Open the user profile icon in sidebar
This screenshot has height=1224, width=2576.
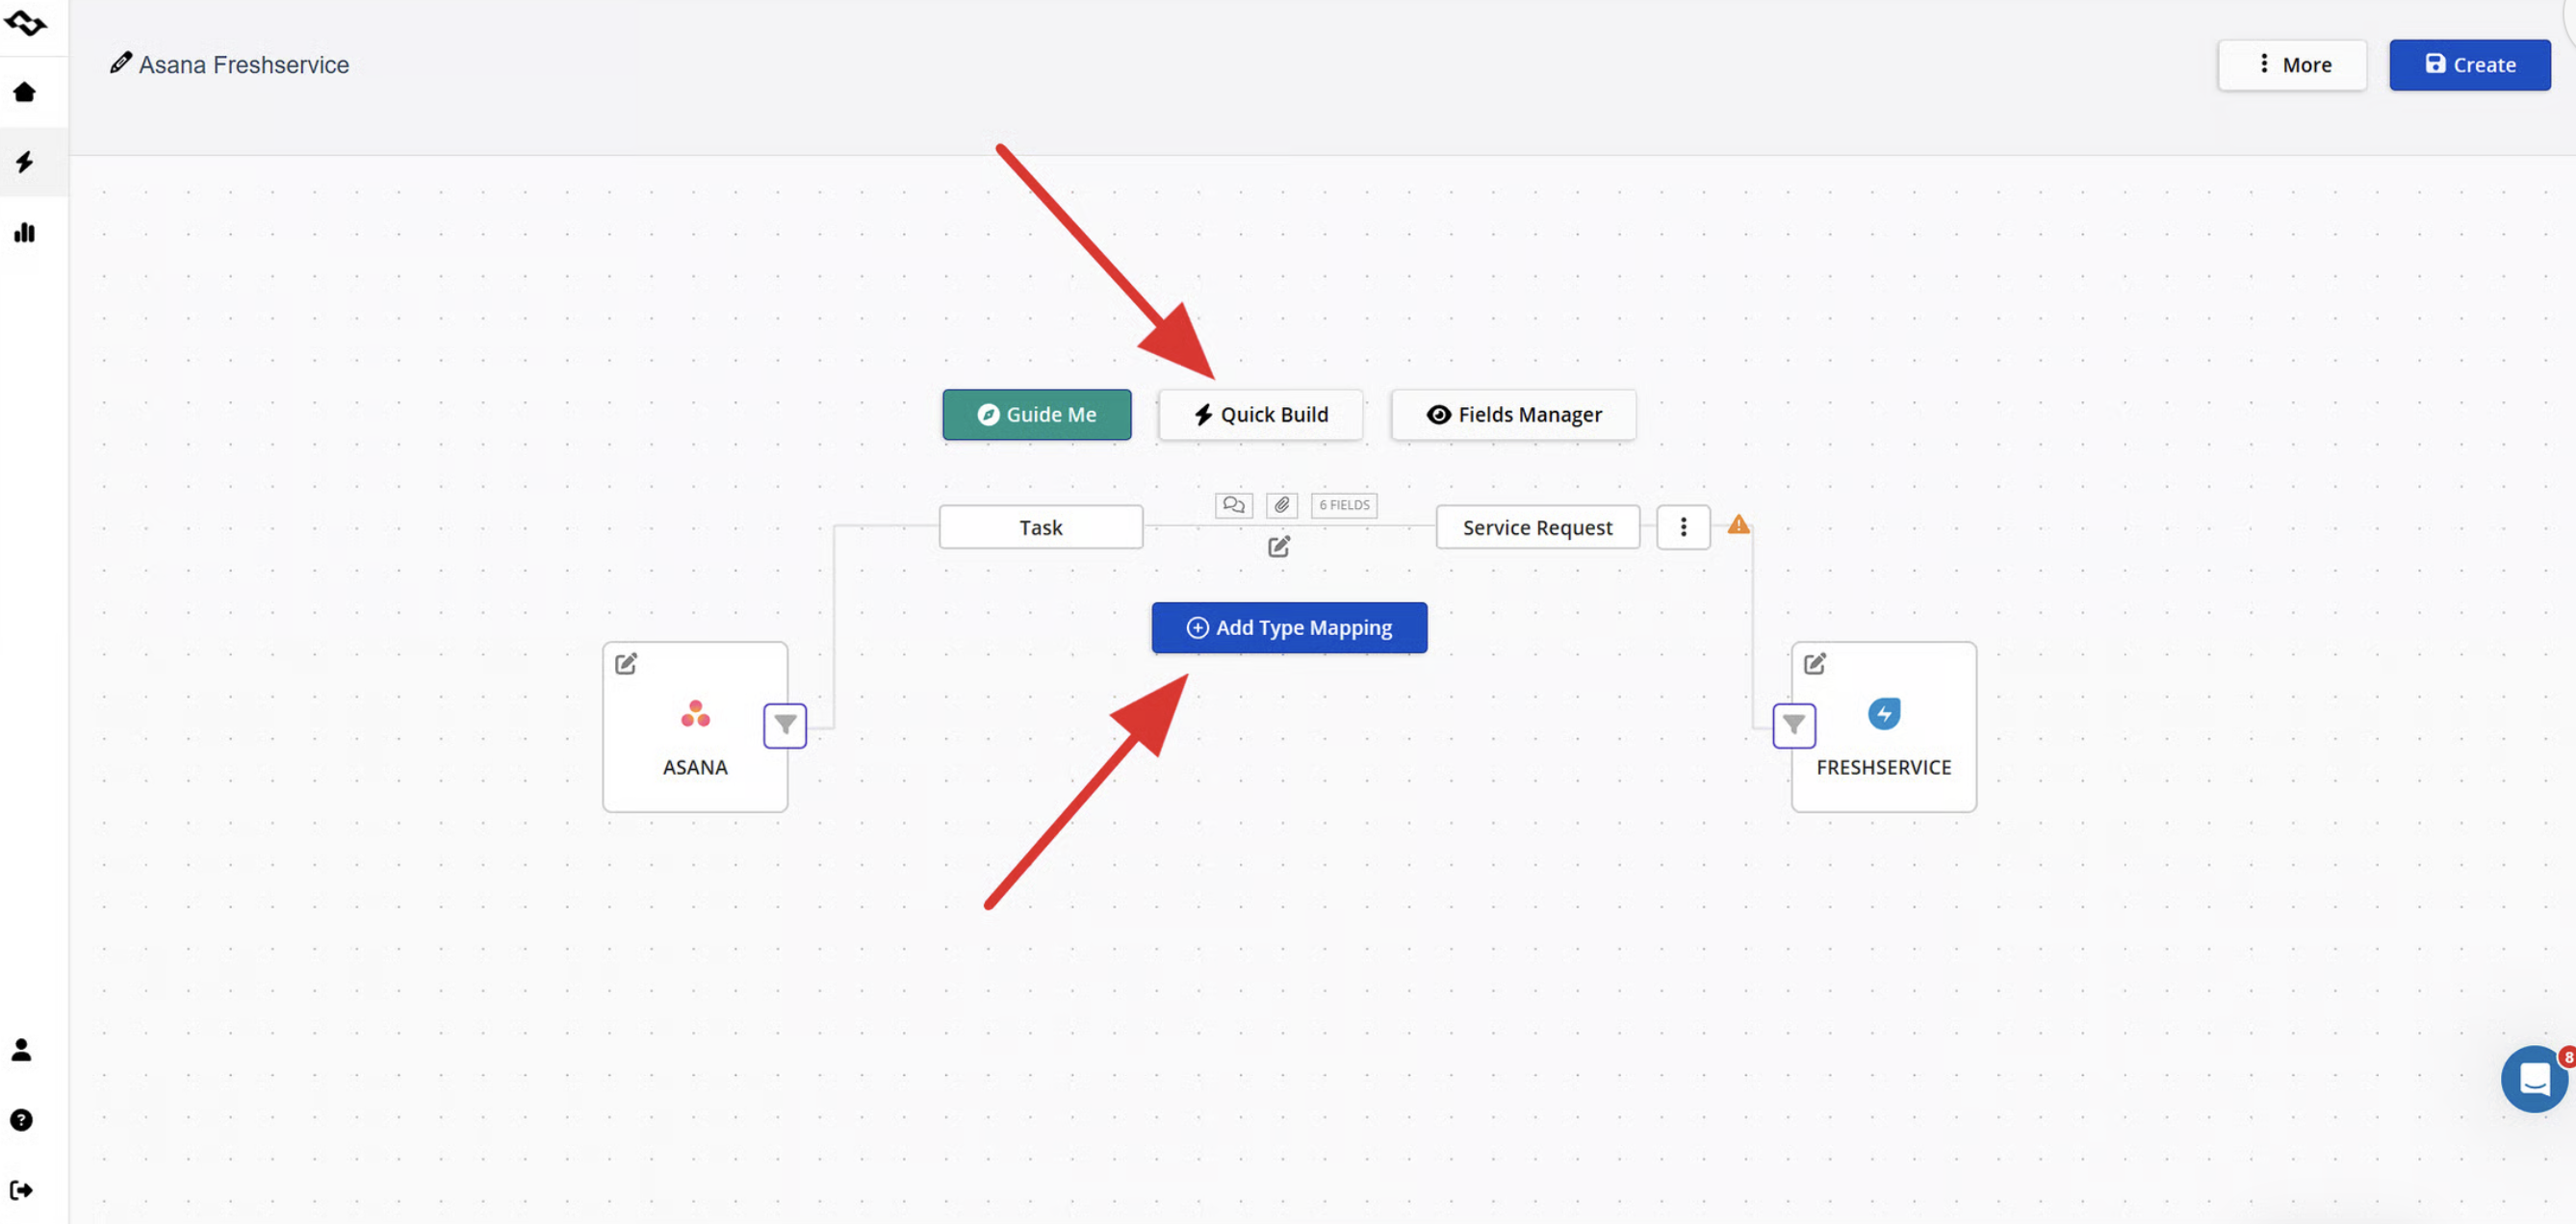(21, 1049)
